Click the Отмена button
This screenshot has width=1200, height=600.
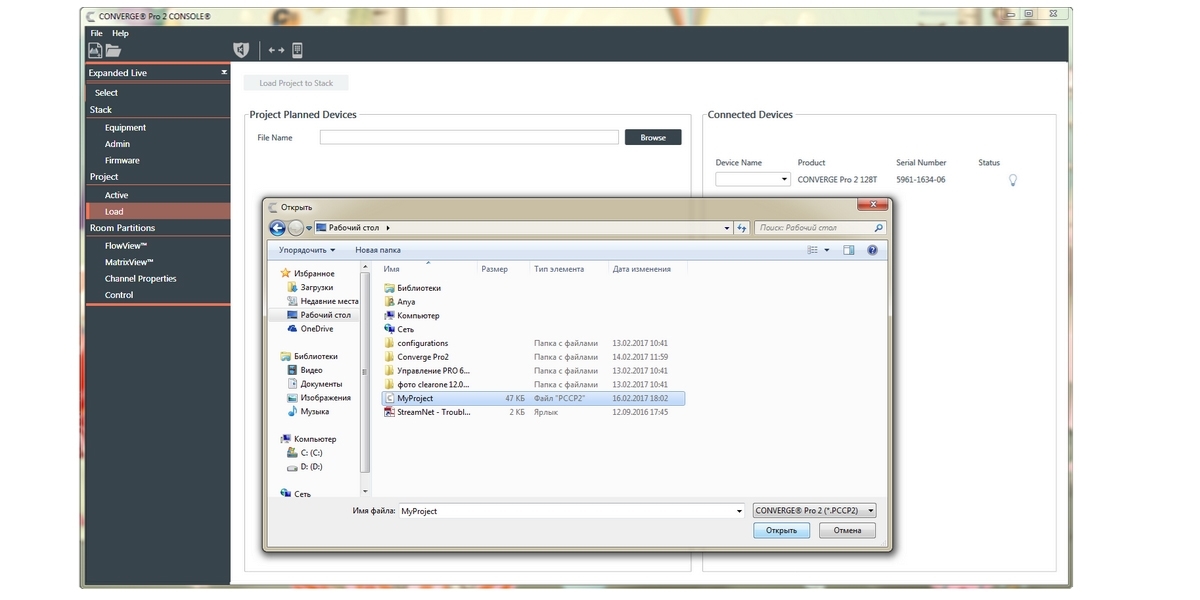tap(847, 530)
